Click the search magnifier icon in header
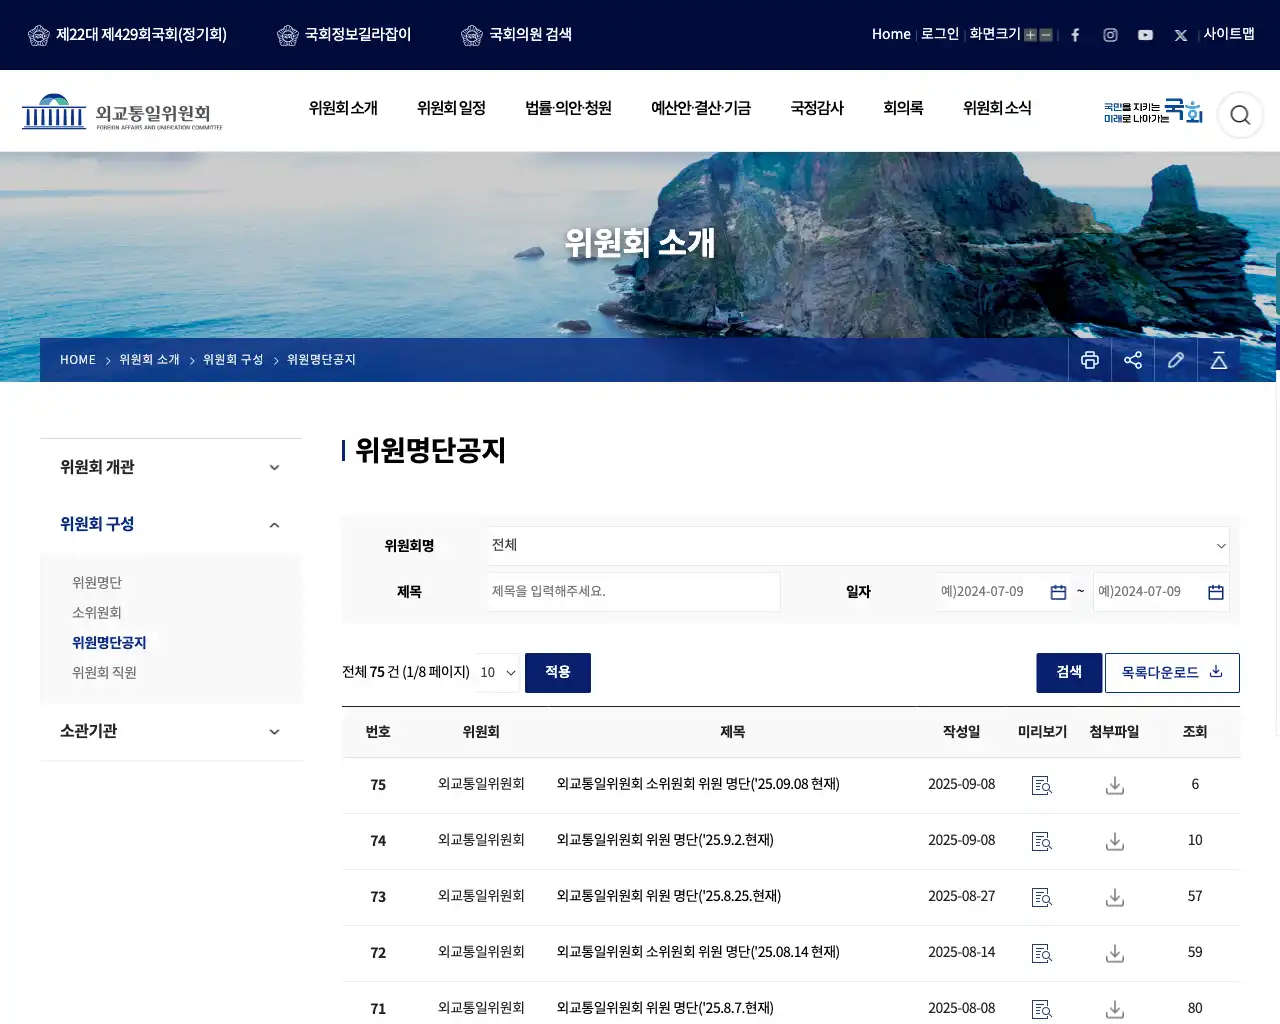This screenshot has height=1024, width=1280. pos(1240,115)
